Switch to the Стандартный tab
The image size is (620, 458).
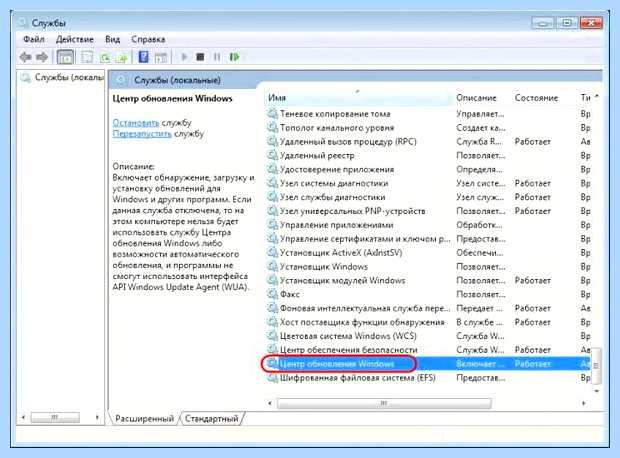(x=212, y=418)
